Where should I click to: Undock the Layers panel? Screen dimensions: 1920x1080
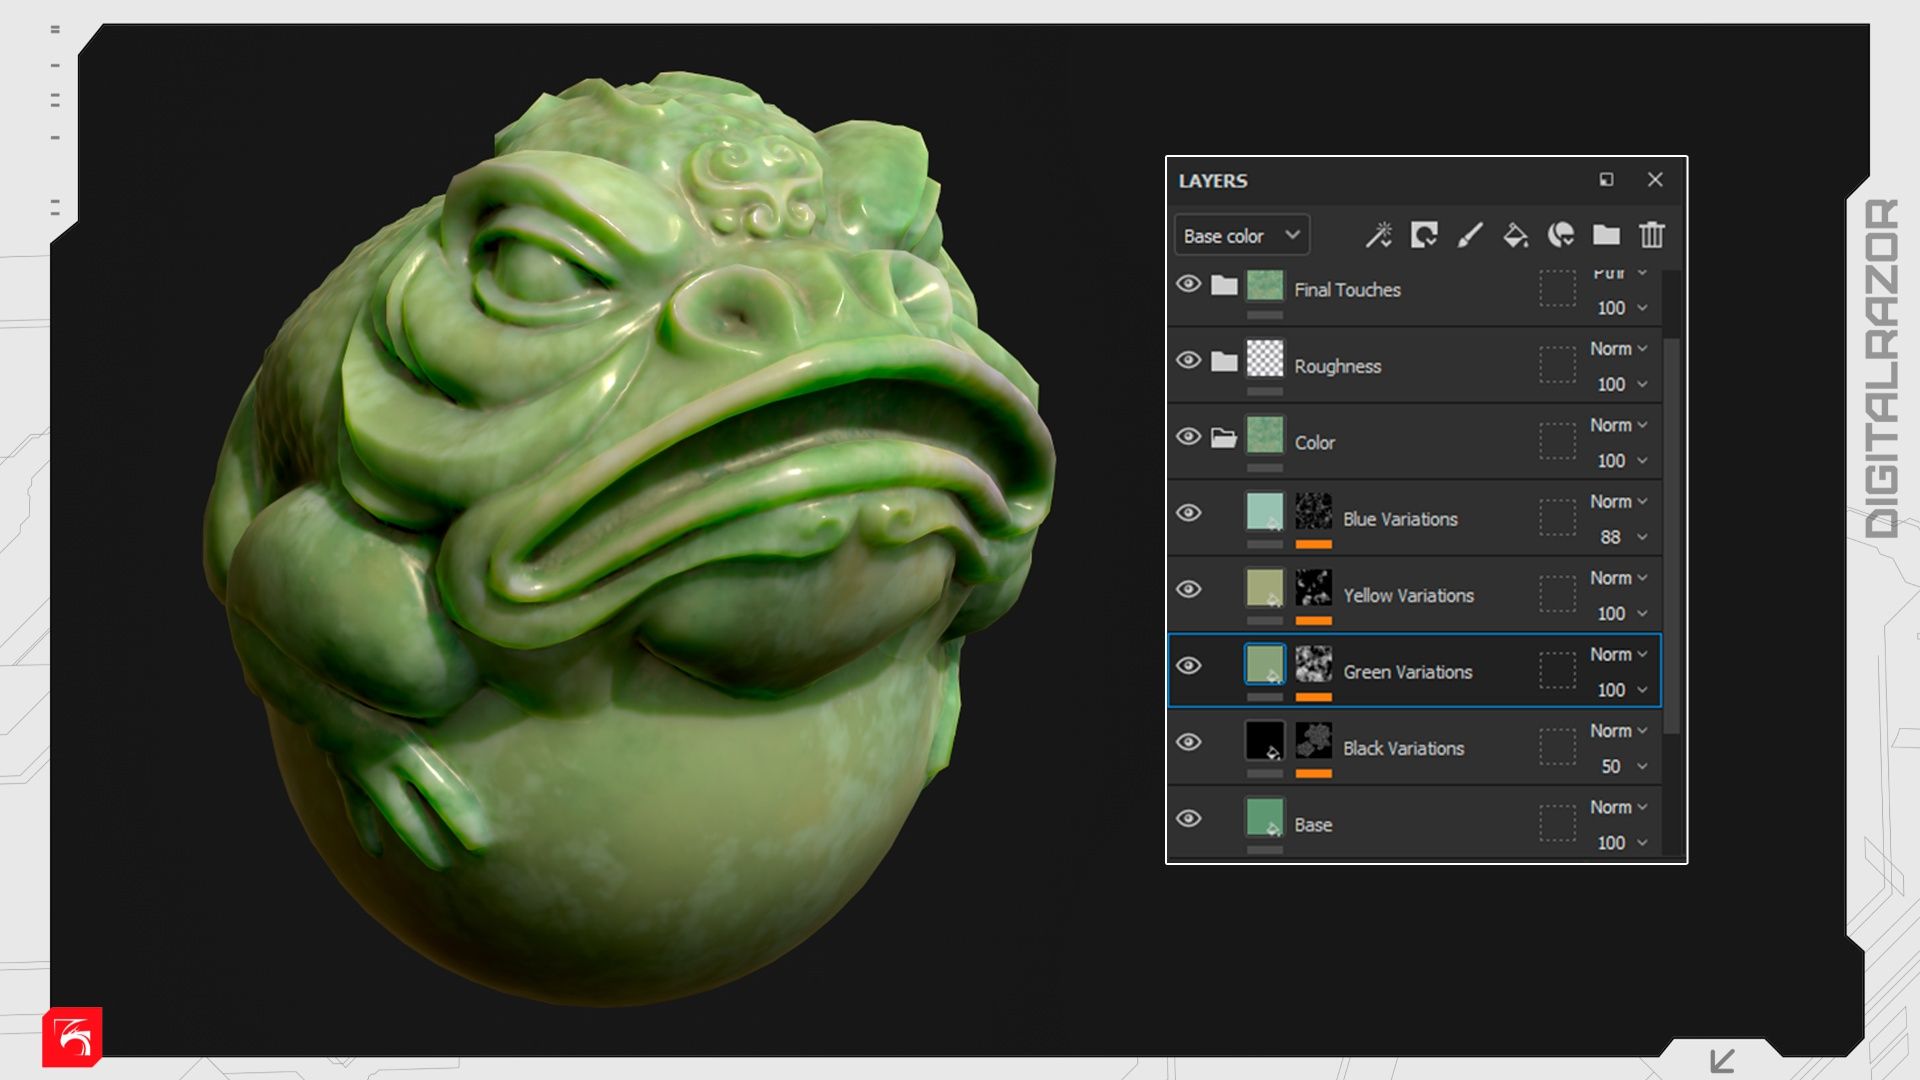pyautogui.click(x=1606, y=180)
